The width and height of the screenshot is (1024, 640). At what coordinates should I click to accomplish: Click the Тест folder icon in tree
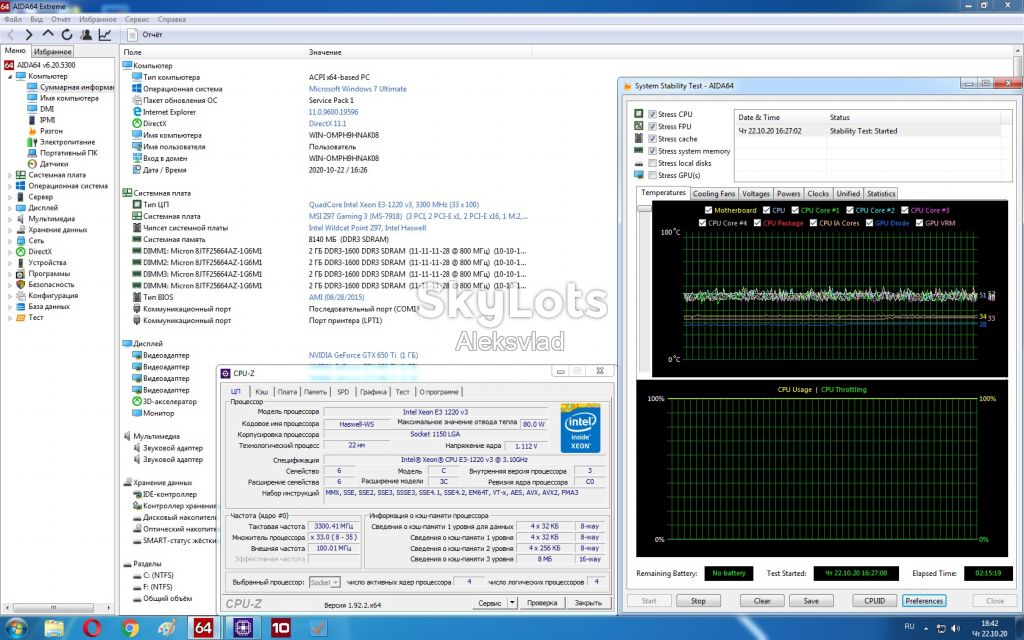(x=21, y=317)
